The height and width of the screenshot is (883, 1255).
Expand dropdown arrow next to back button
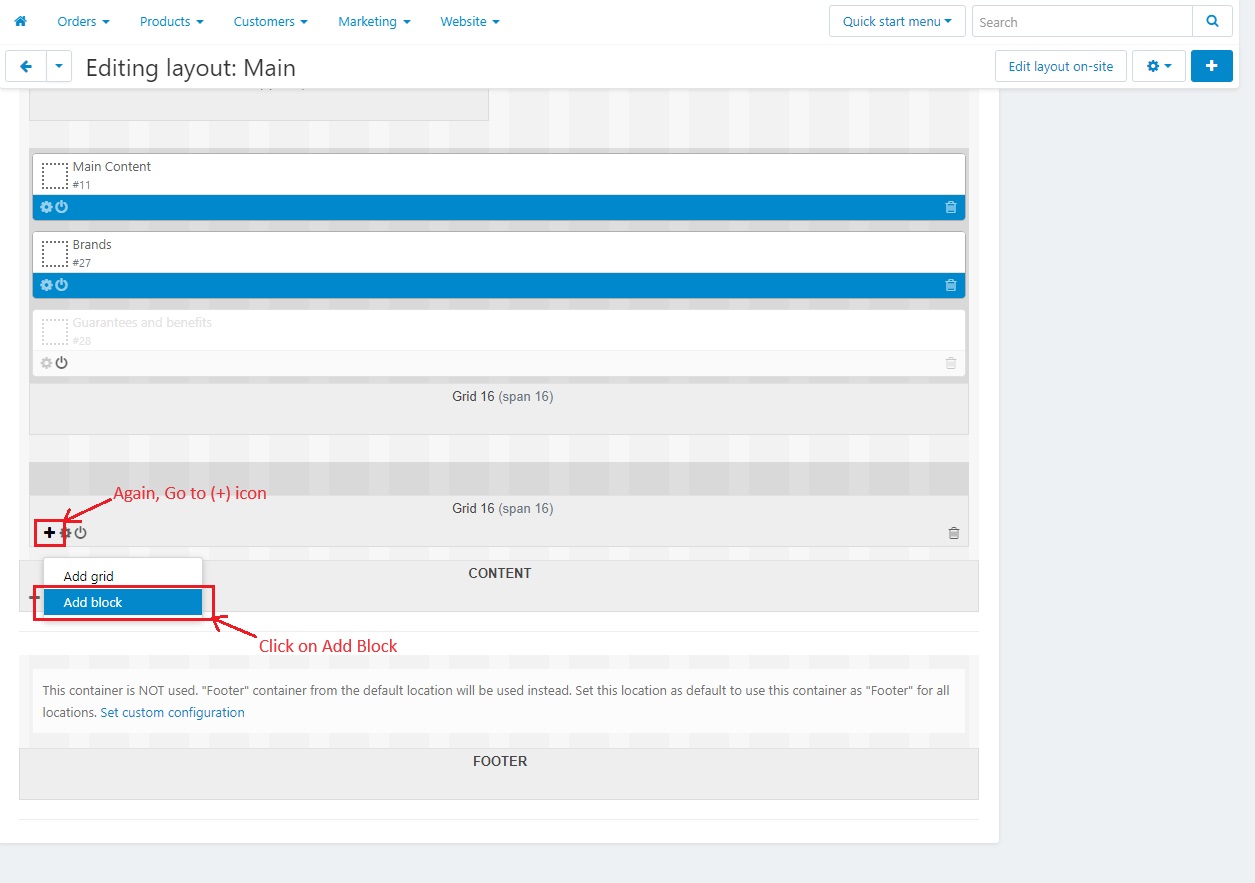[x=59, y=67]
